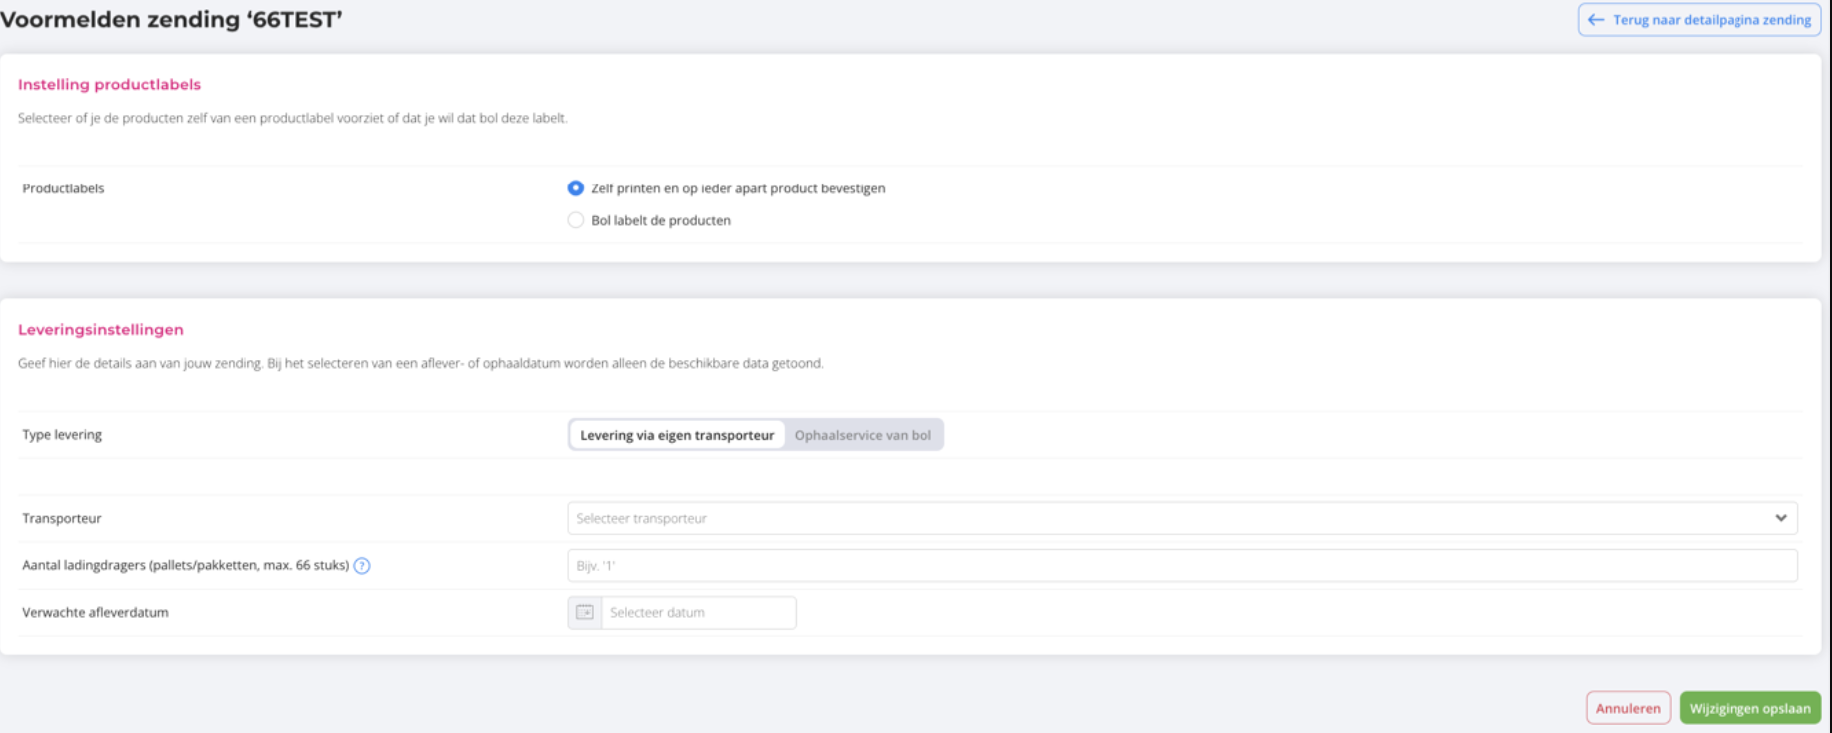The width and height of the screenshot is (1832, 733).
Task: Expand the transporteur dropdown chevron arrow
Action: (x=1780, y=518)
